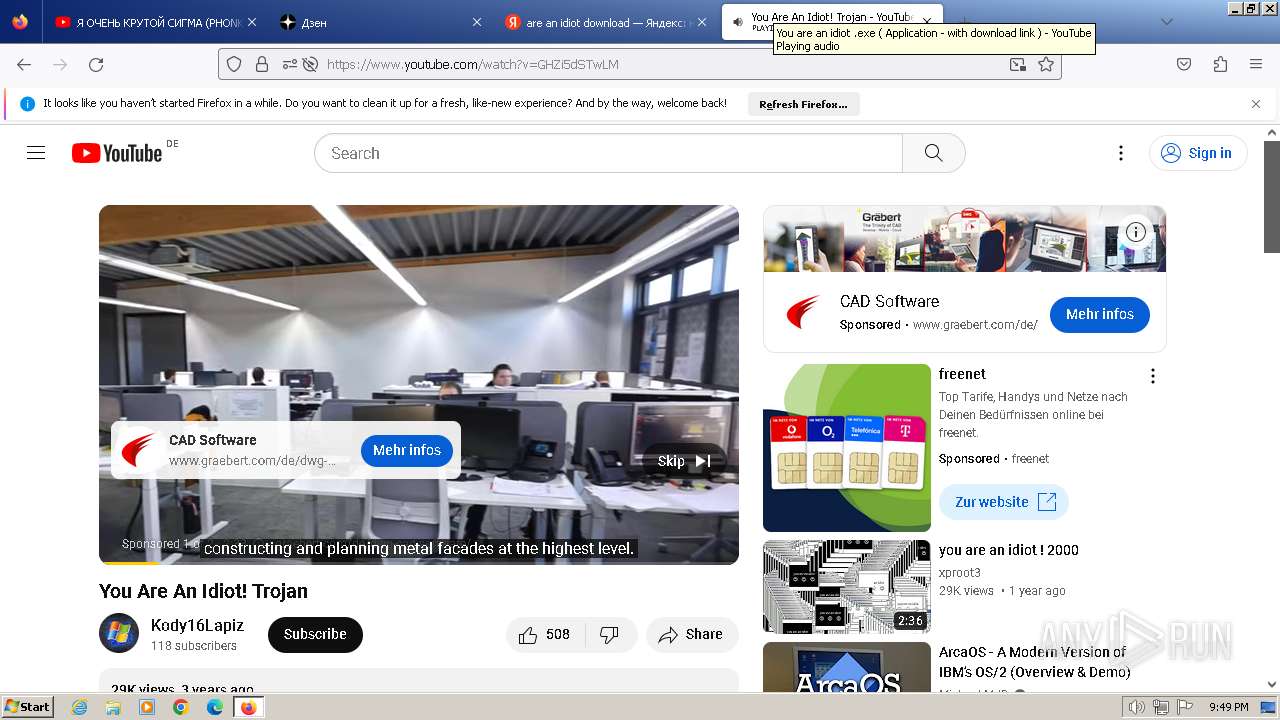Bookmark this page with star
The image size is (1280, 720).
pyautogui.click(x=1046, y=64)
